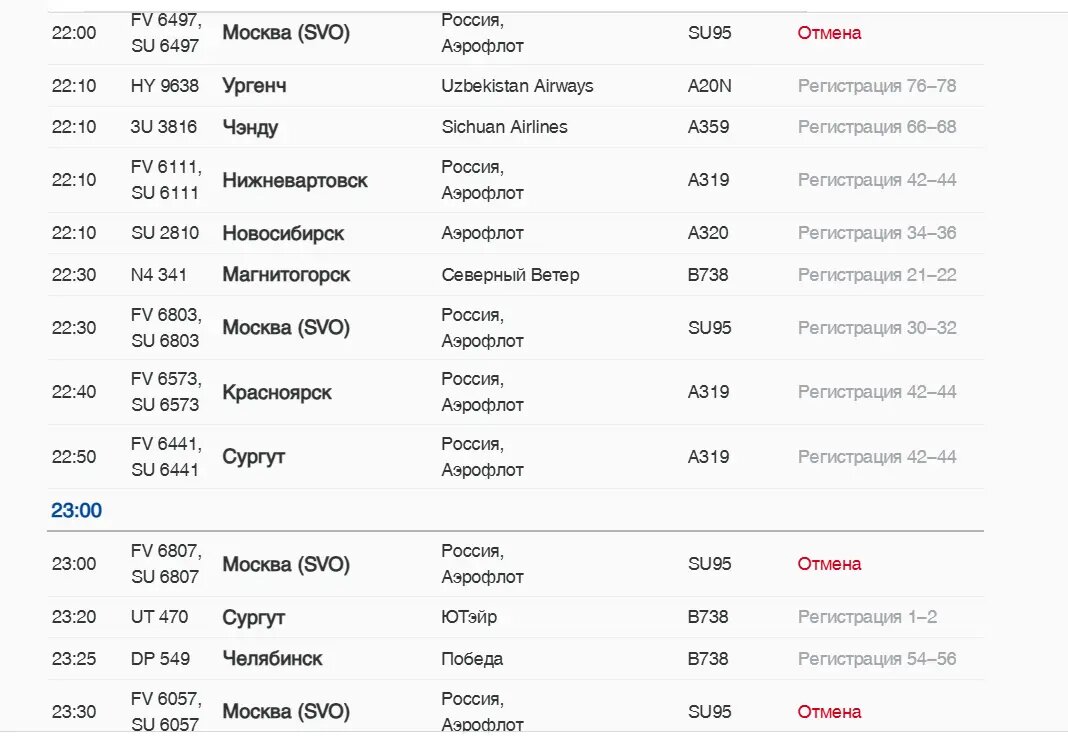Open the Красноярск flight destination
Viewport: 1068px width, 749px height.
pyautogui.click(x=277, y=392)
